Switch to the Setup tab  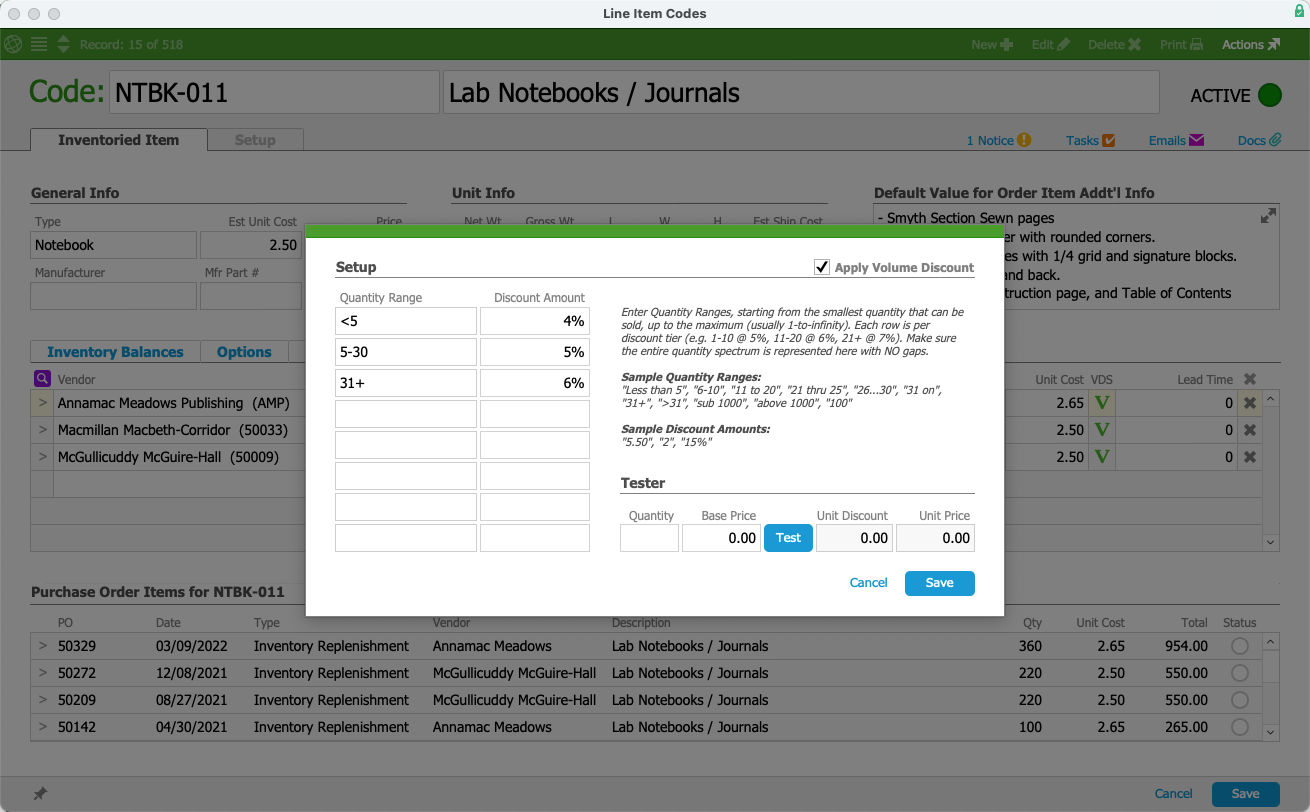pos(255,140)
